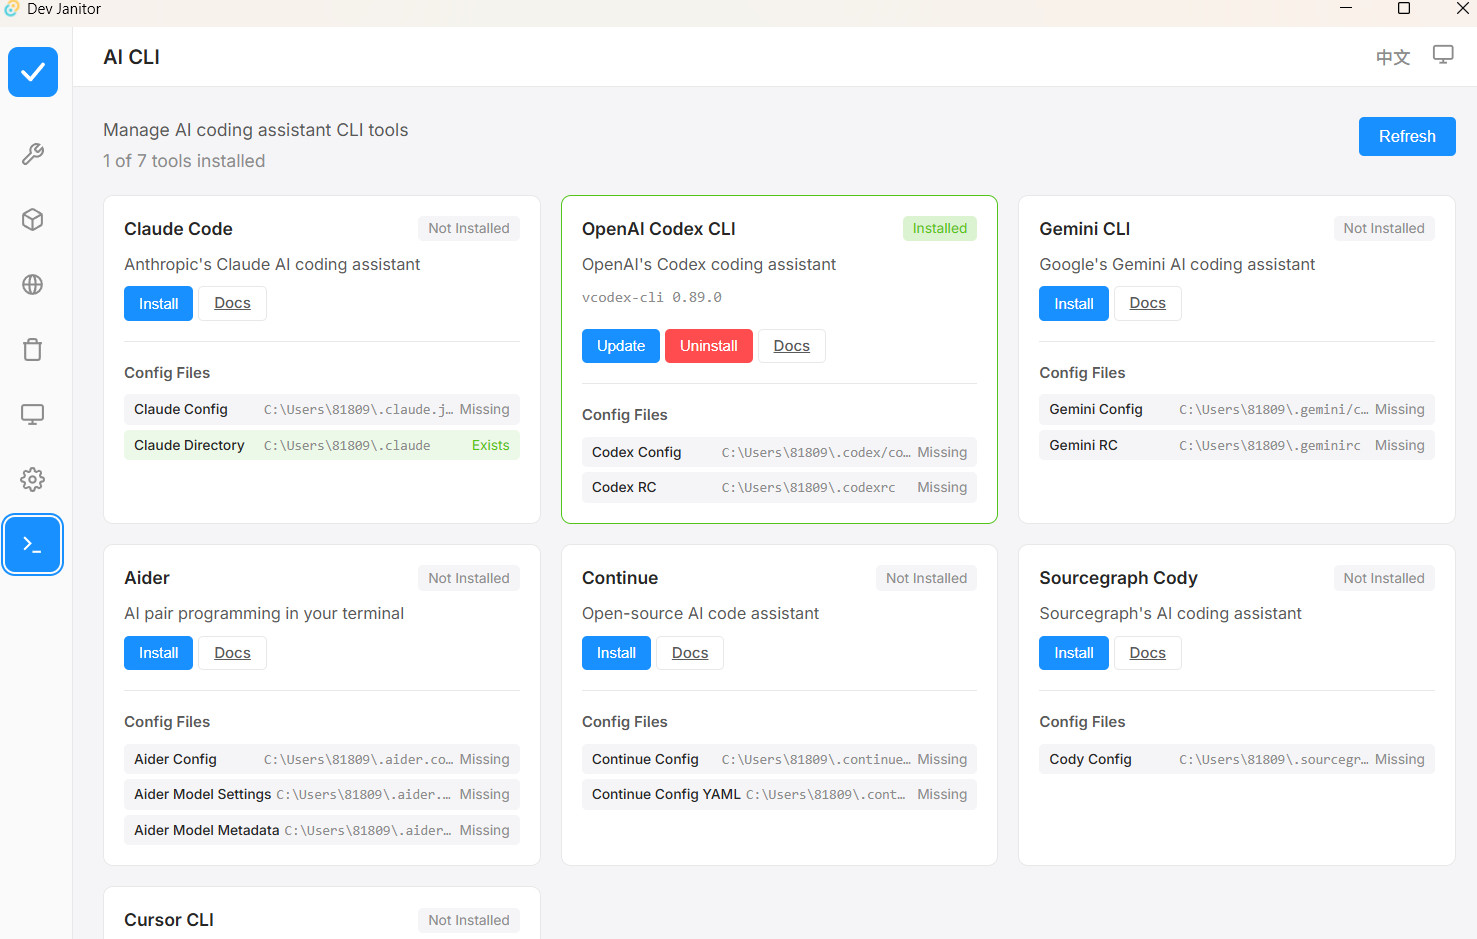
Task: Click the Not Installed badge on Claude Code
Action: click(x=469, y=228)
